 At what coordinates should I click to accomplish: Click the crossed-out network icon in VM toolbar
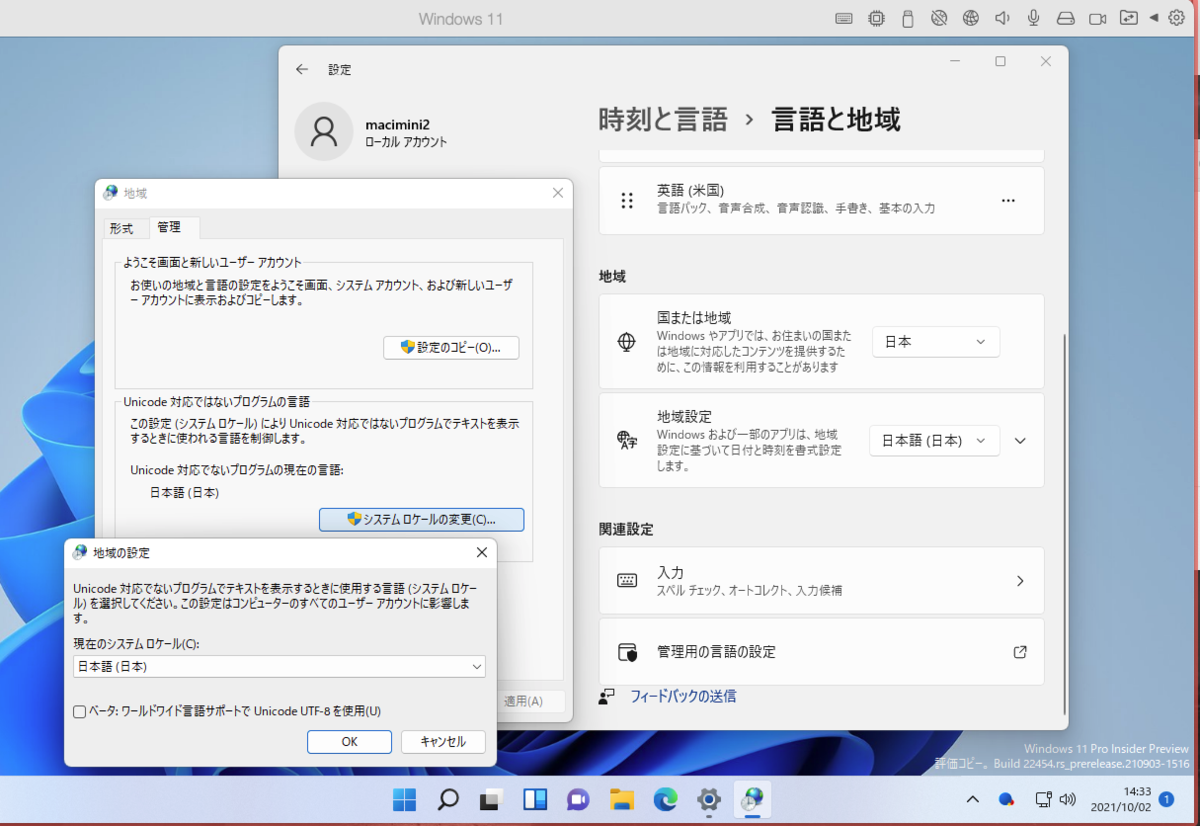coord(939,18)
